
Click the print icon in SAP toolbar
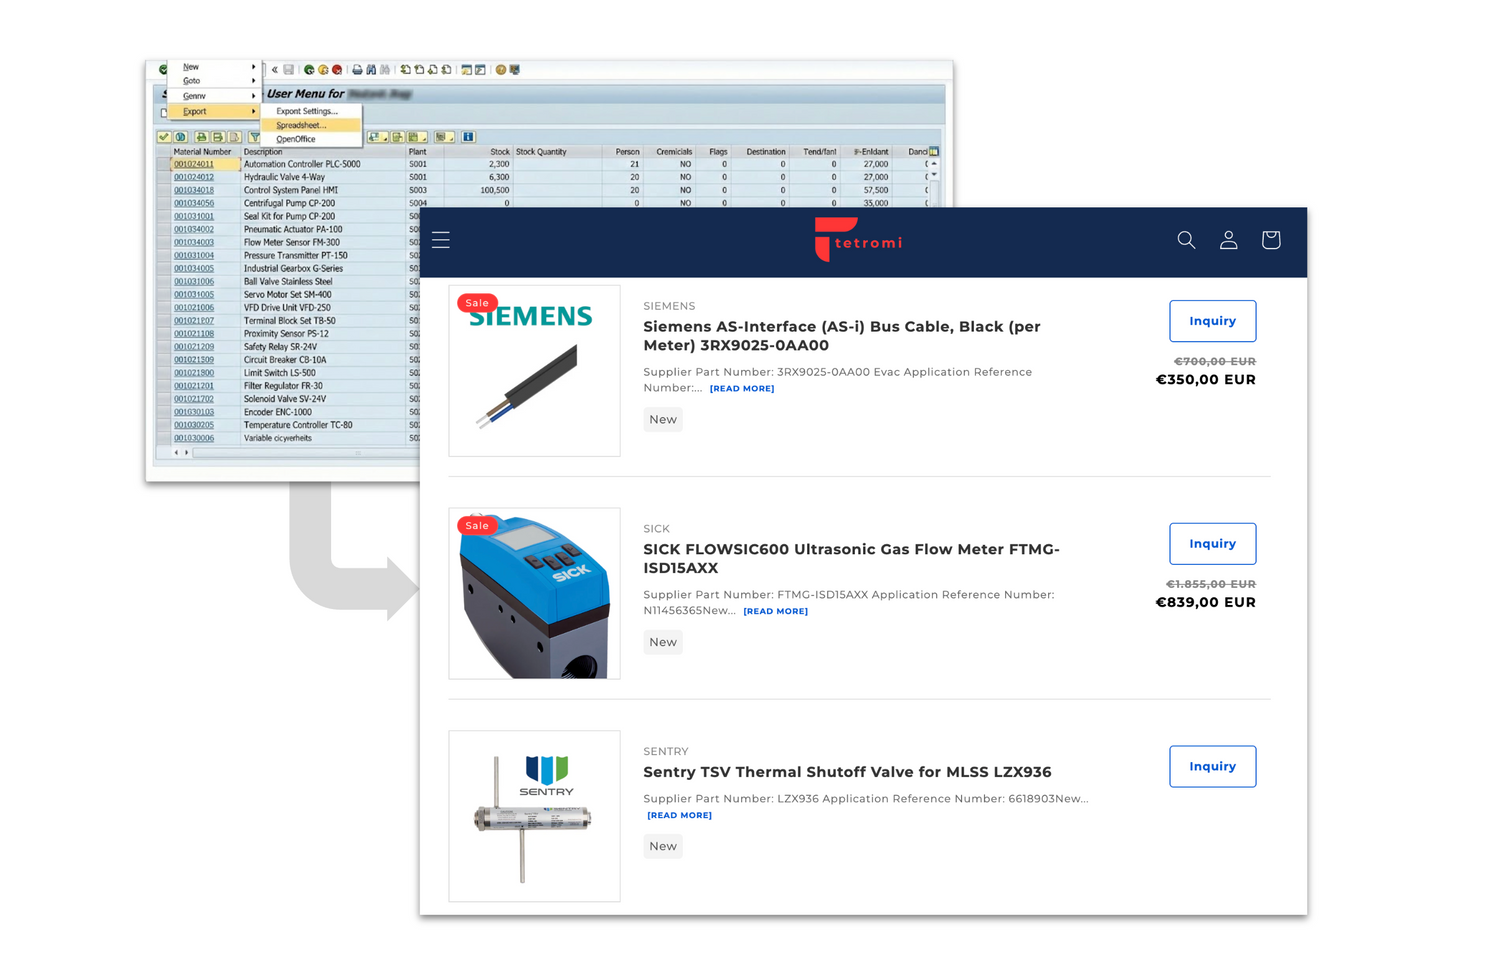point(357,70)
